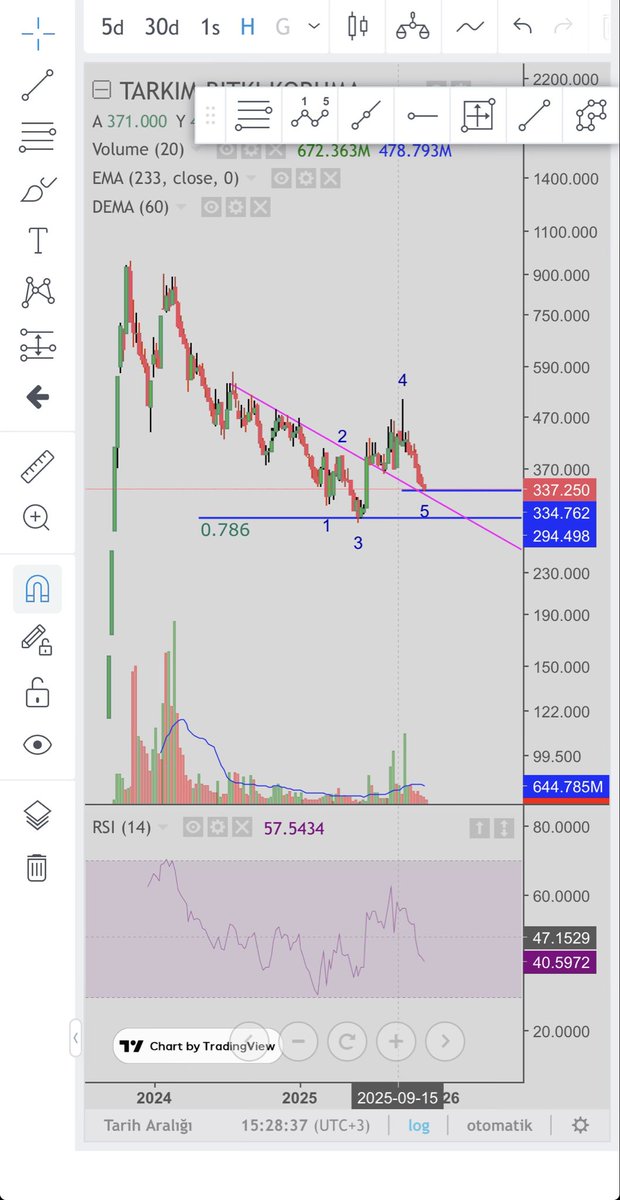Open the Fibonacci tools in left sidebar

[x=37, y=137]
